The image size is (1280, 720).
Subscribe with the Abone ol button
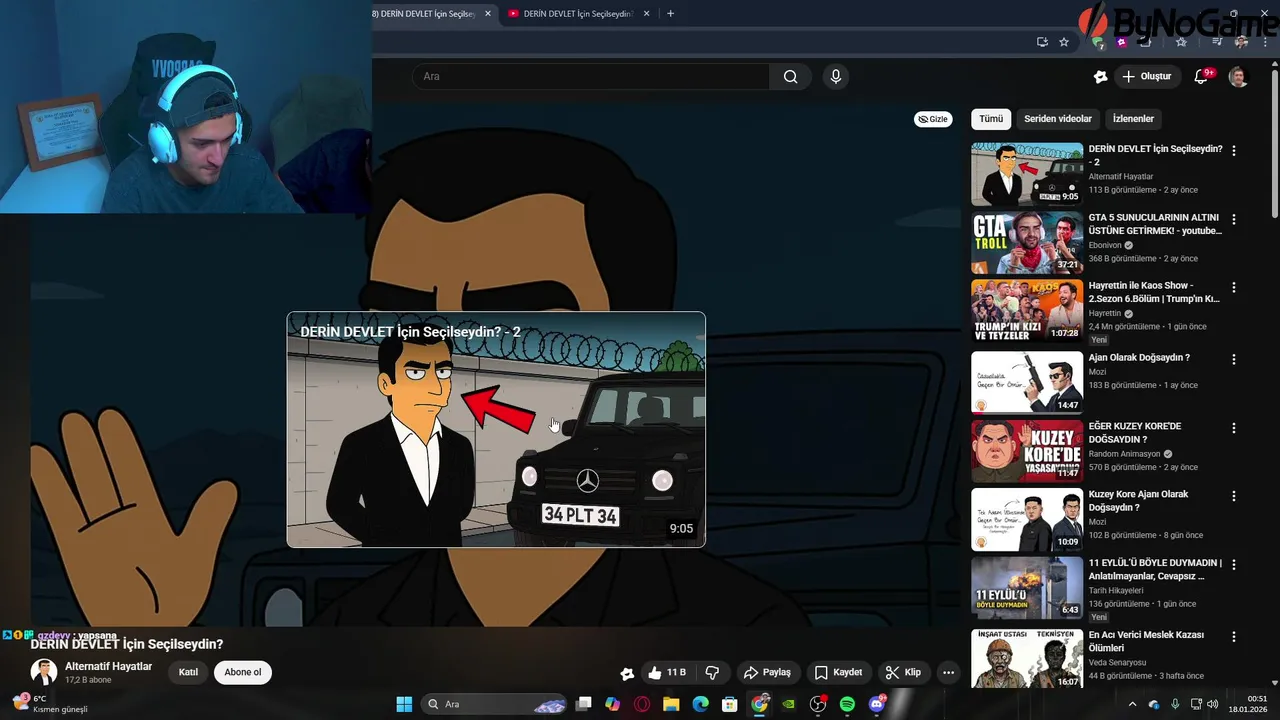coord(243,672)
